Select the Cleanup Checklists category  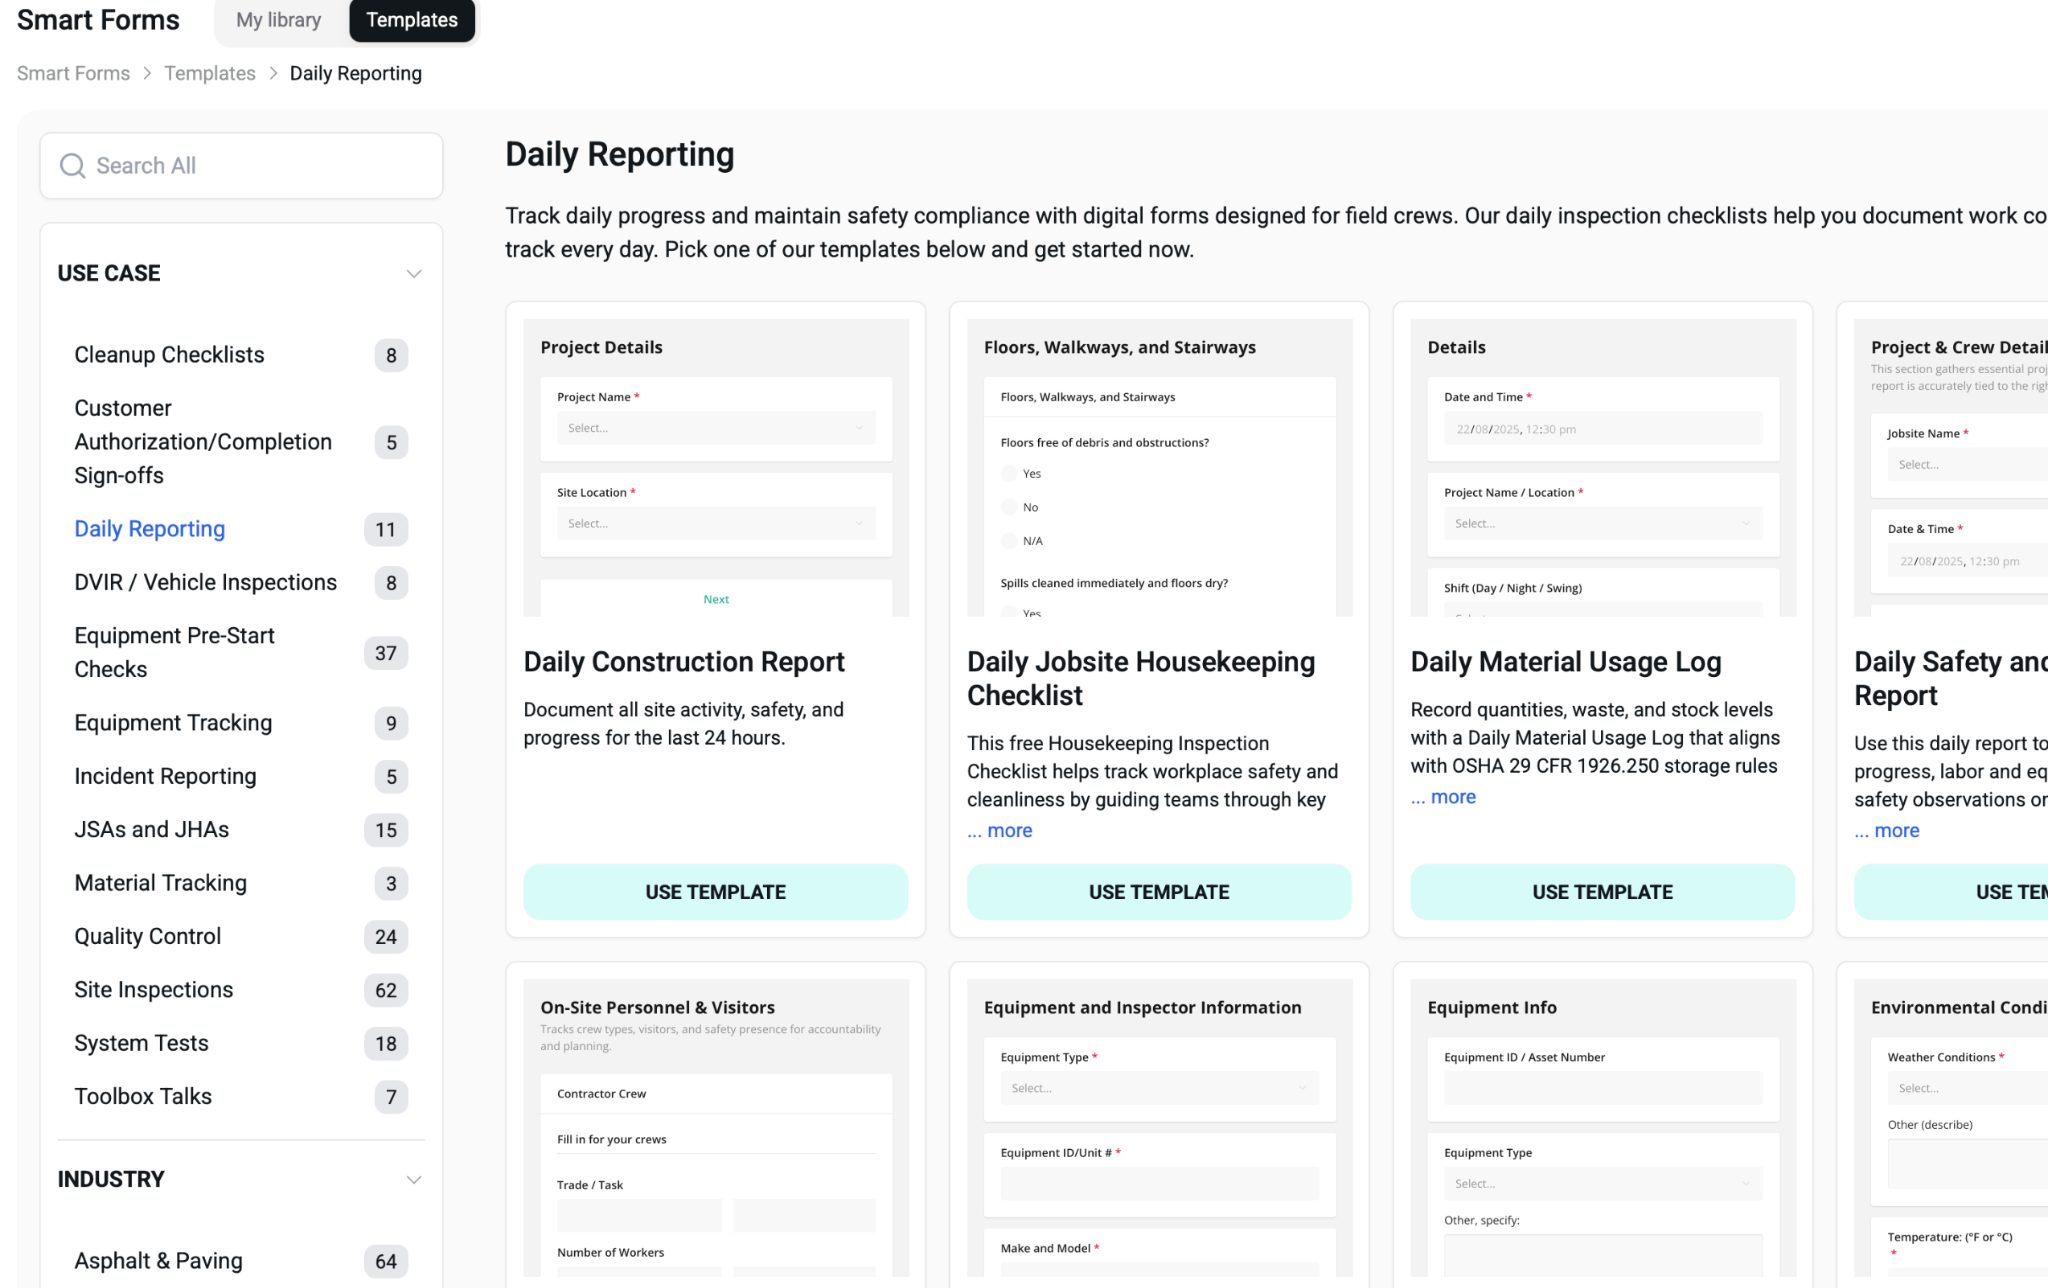point(241,355)
